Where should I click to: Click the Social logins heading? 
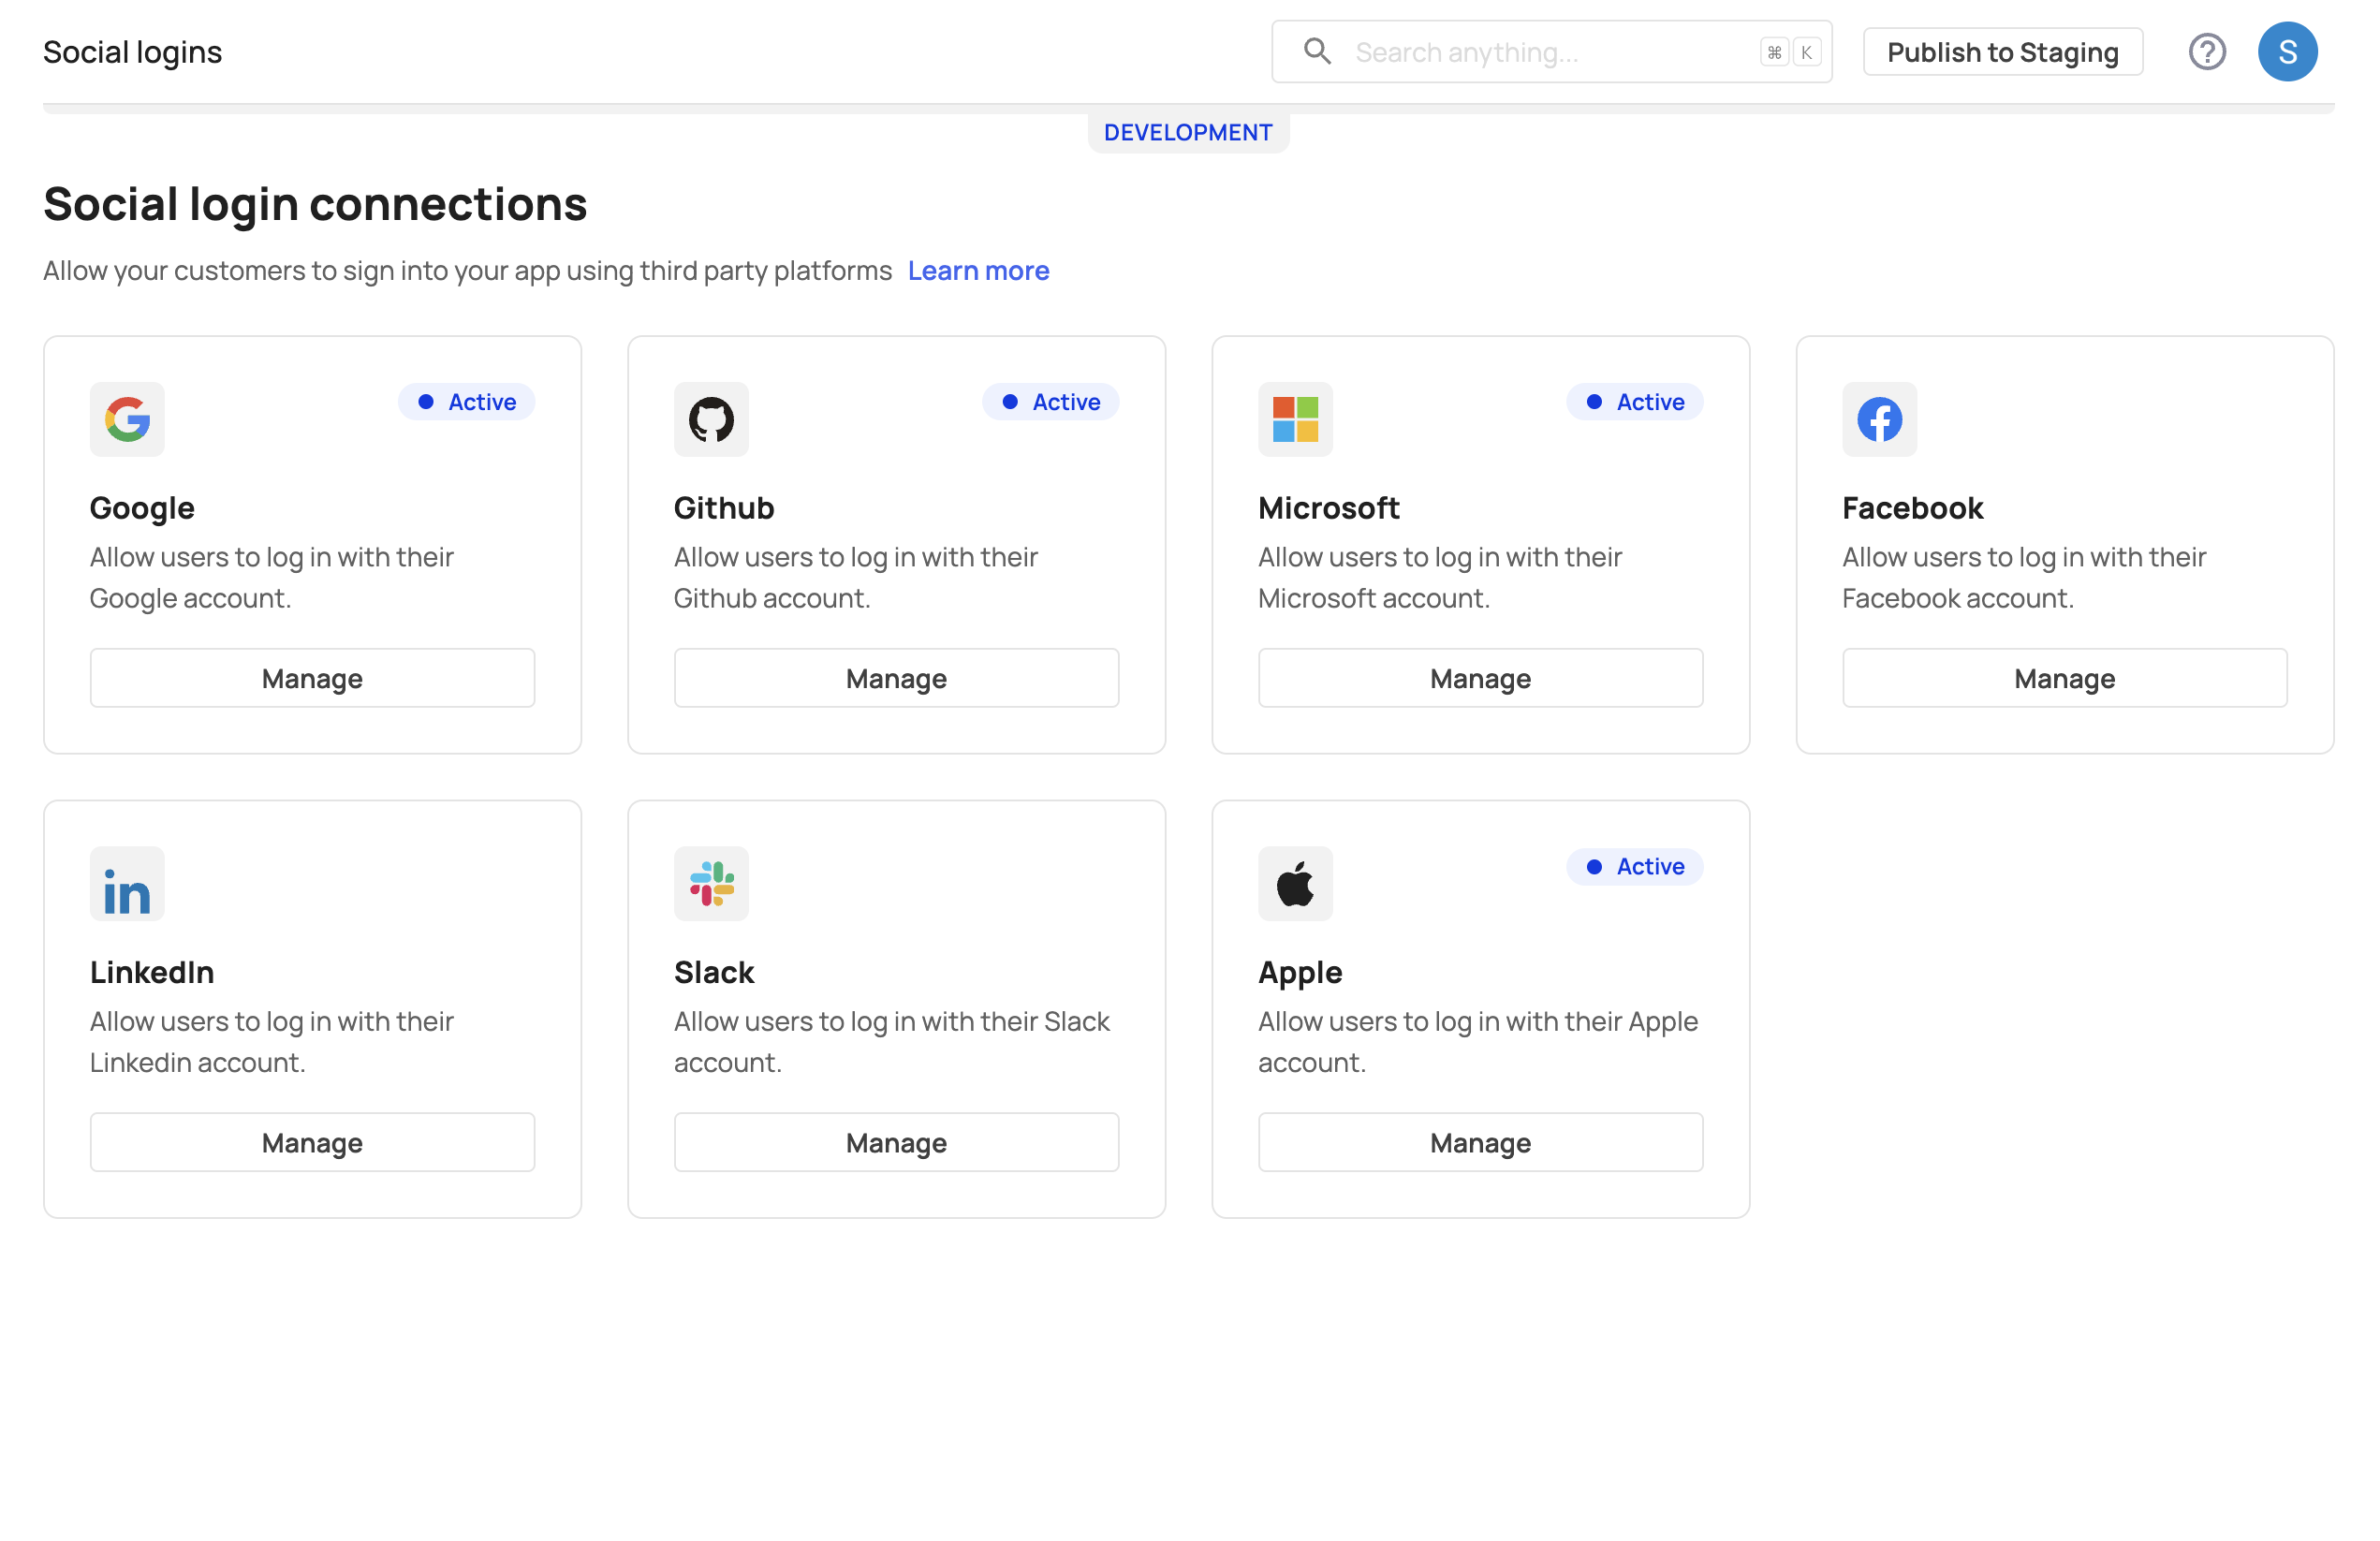(132, 51)
